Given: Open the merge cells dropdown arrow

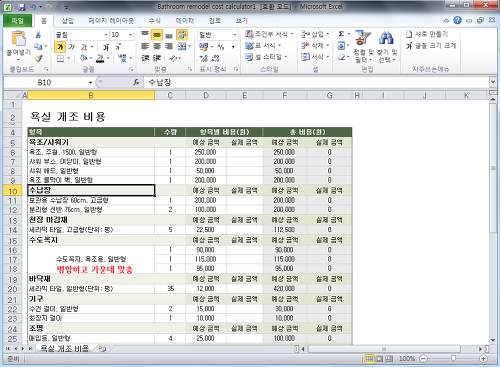Looking at the screenshot, I should coord(189,47).
